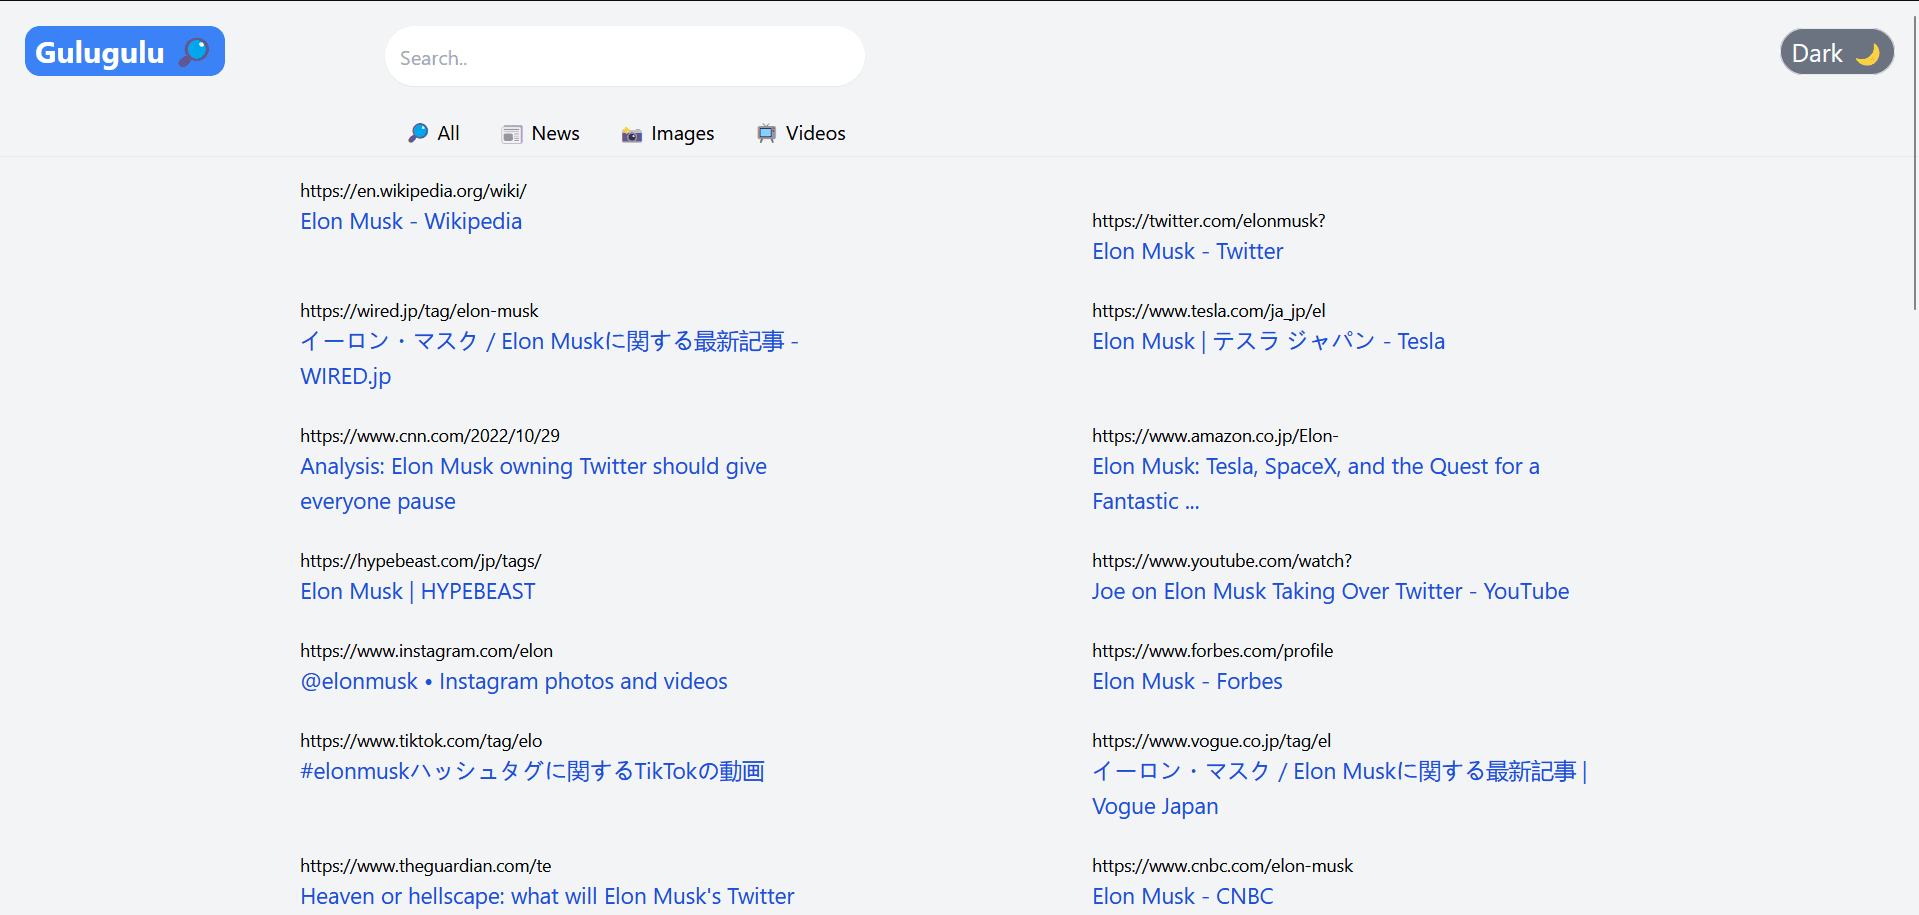This screenshot has width=1919, height=915.
Task: Open the Images tab
Action: 668,133
